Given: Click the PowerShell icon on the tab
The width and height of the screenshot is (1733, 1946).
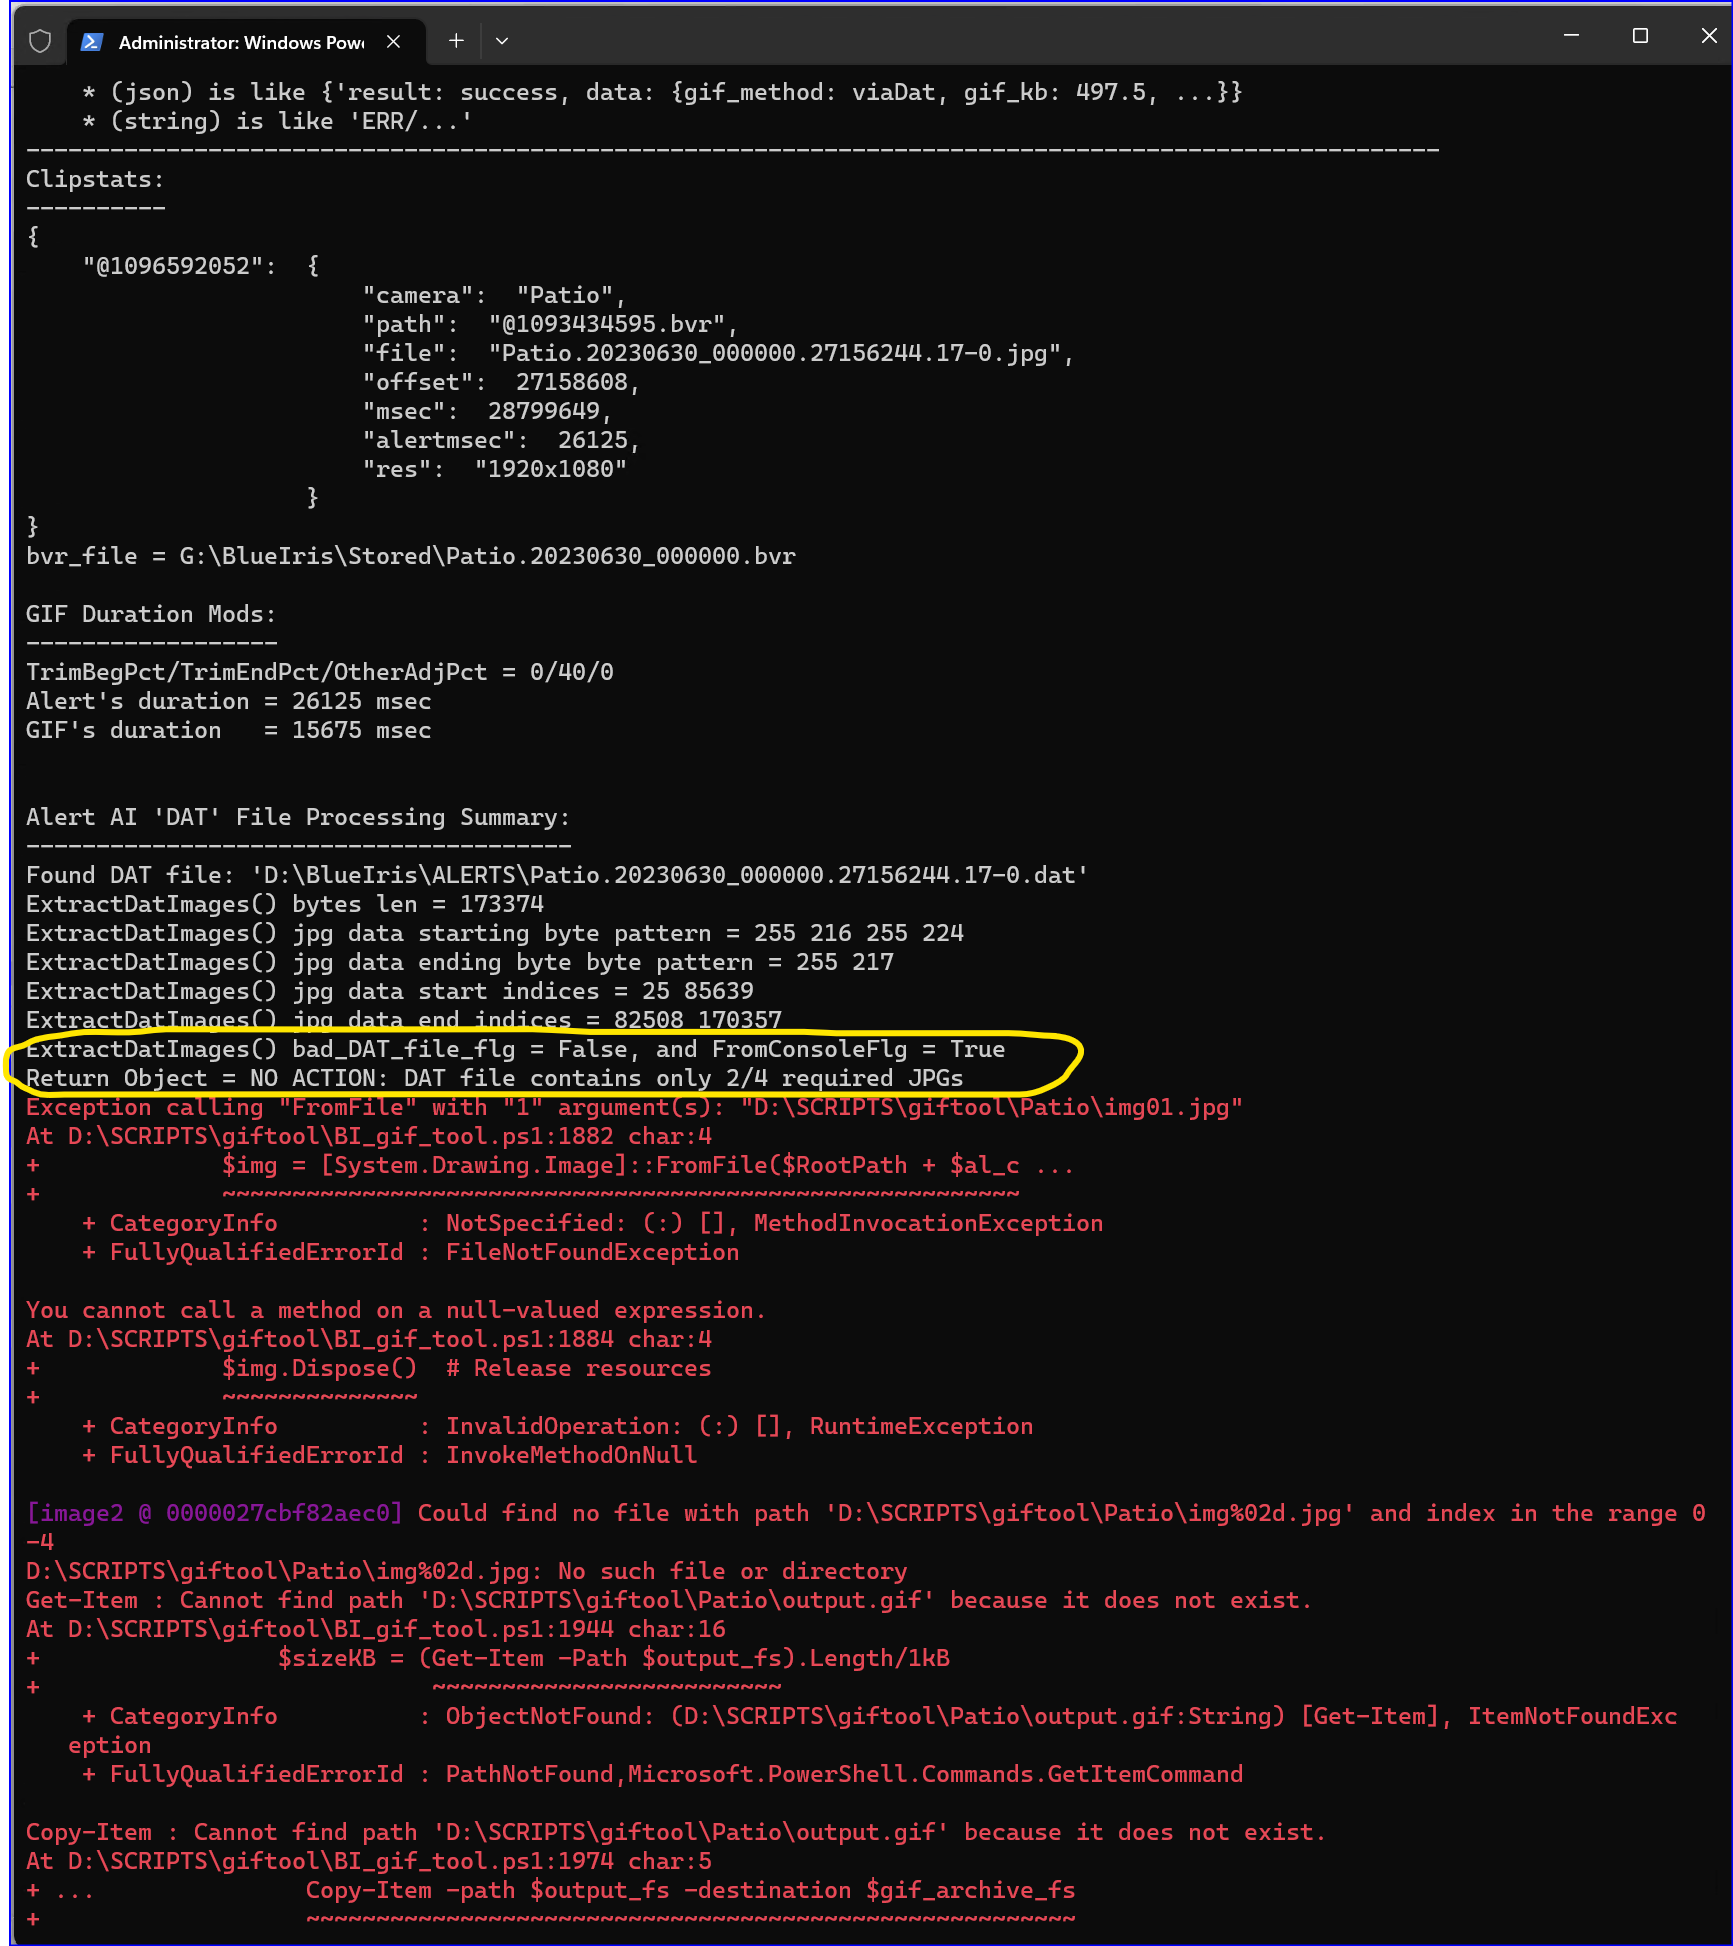Looking at the screenshot, I should pyautogui.click(x=92, y=42).
